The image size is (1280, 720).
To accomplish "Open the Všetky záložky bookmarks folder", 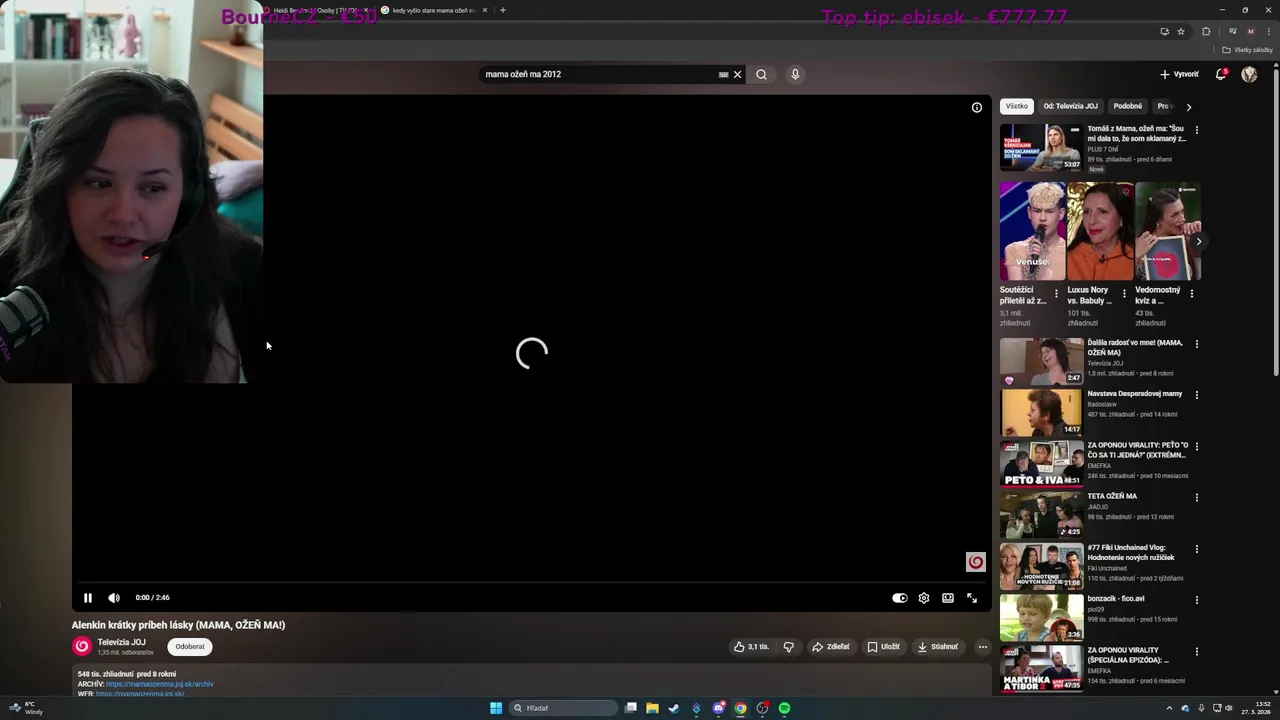I will (x=1247, y=50).
